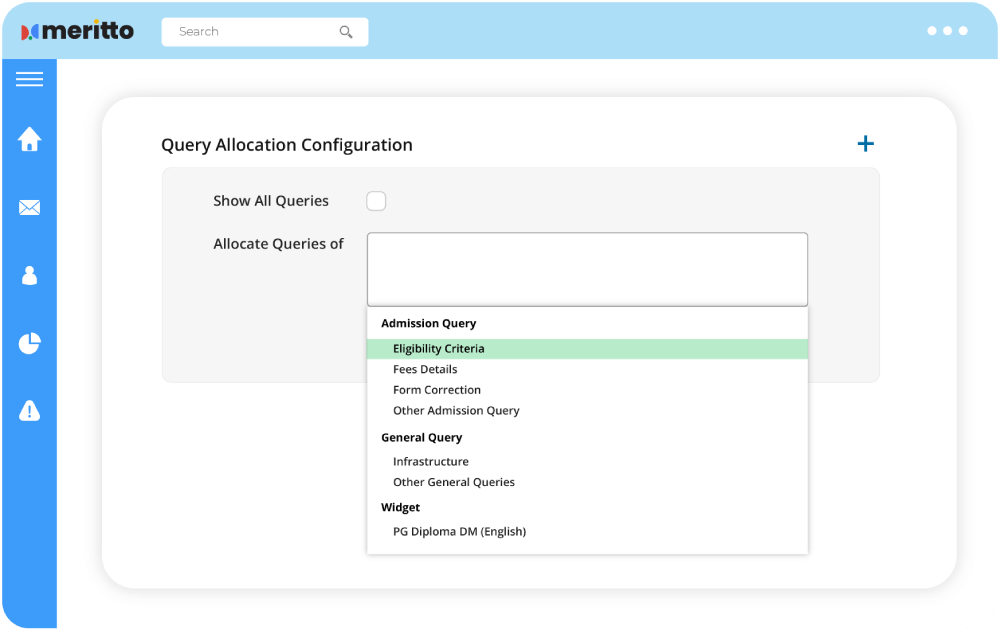Image resolution: width=1000 pixels, height=630 pixels.
Task: Open the Allocate Queries of dropdown
Action: pos(587,268)
